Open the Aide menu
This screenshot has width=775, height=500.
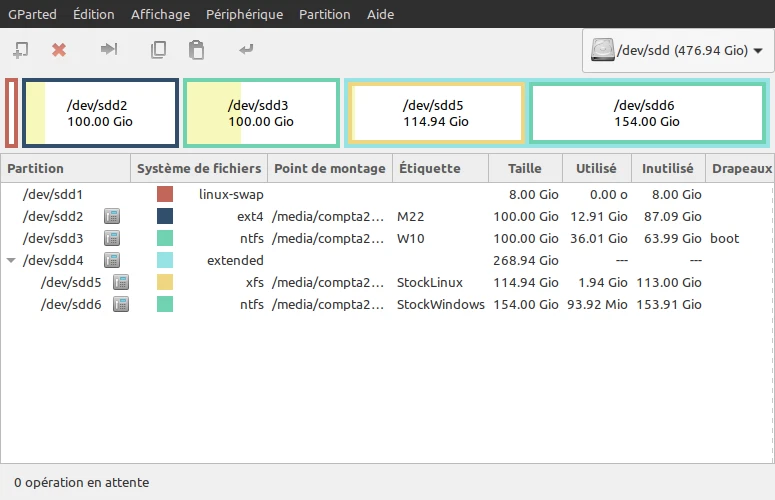point(380,14)
